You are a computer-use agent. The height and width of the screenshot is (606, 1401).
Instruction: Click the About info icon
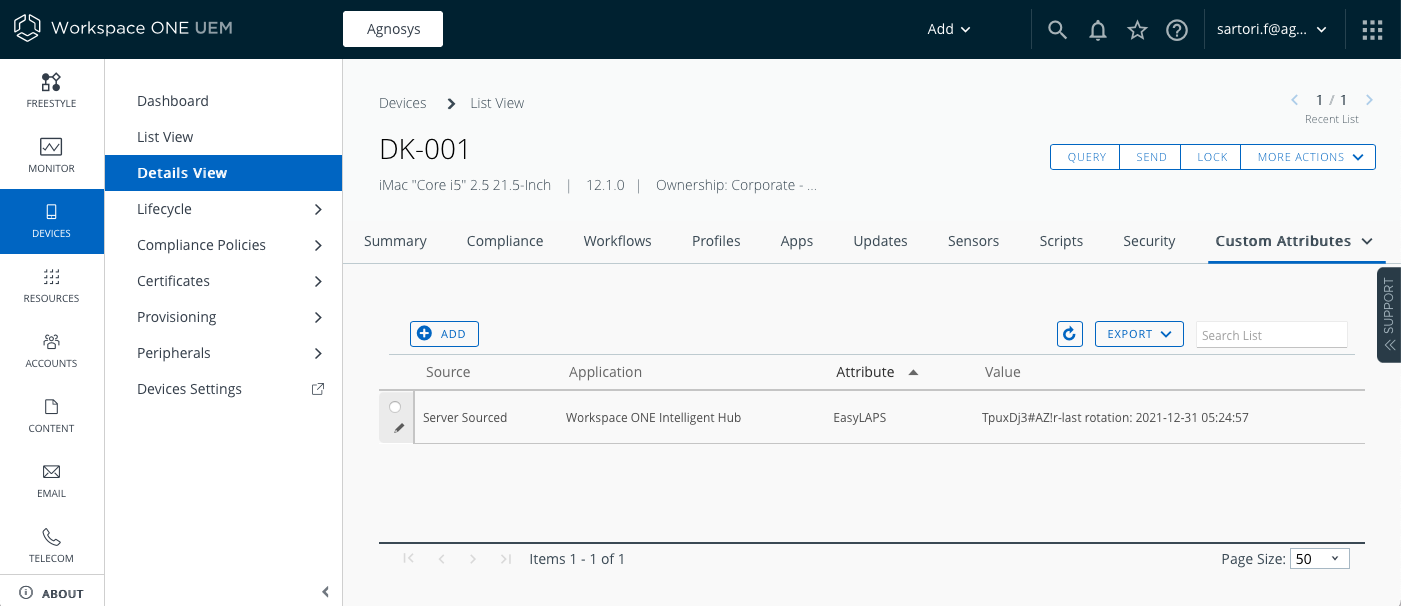click(x=26, y=592)
